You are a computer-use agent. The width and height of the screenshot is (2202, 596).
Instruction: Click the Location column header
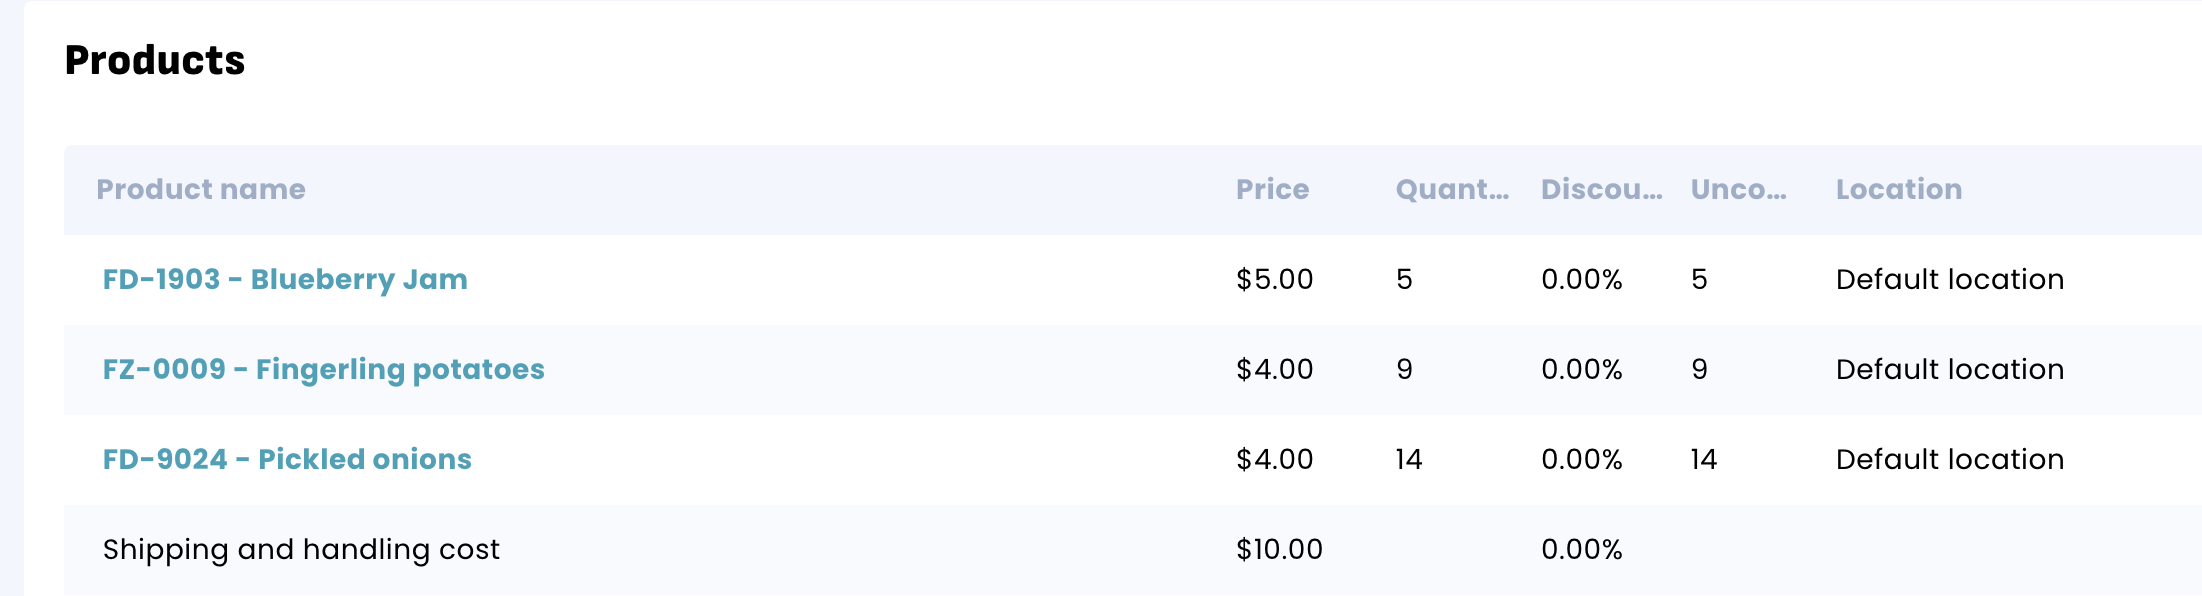click(1898, 190)
